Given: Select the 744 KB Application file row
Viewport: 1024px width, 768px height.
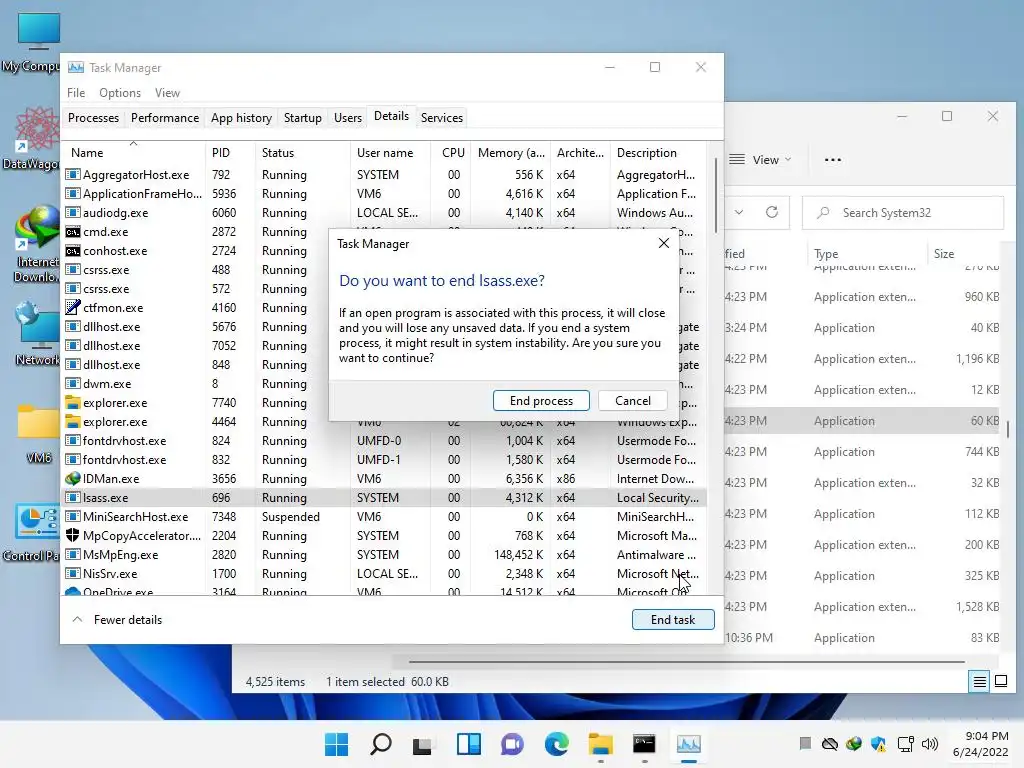Looking at the screenshot, I should coord(862,451).
